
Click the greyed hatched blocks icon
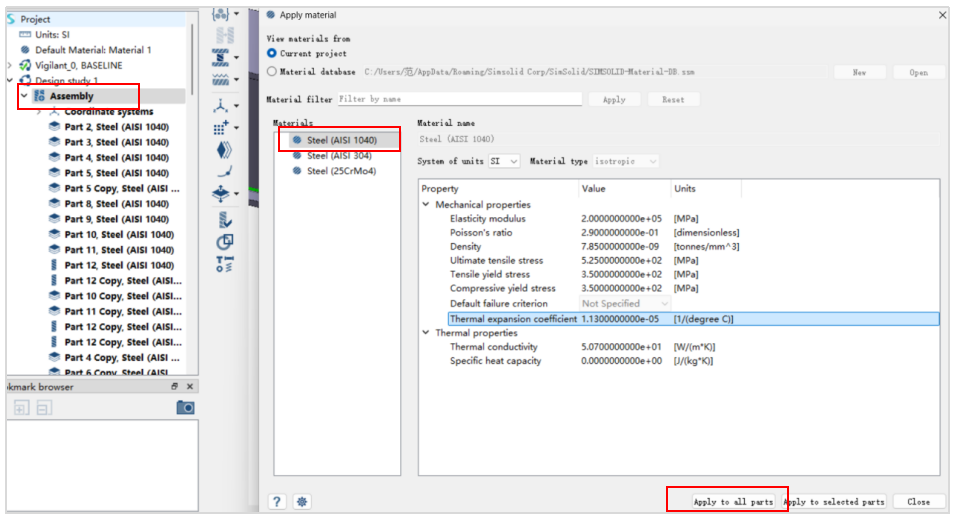coord(224,35)
